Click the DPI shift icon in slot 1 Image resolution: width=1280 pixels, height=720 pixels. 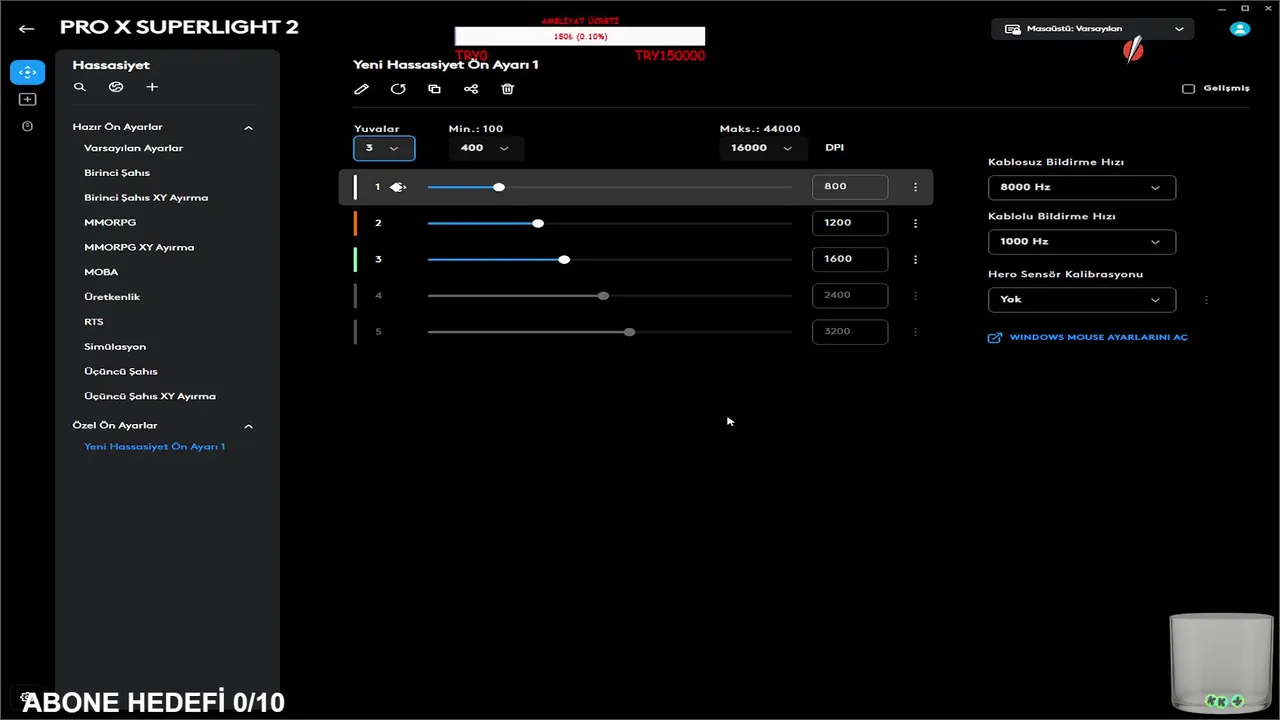pyautogui.click(x=398, y=187)
